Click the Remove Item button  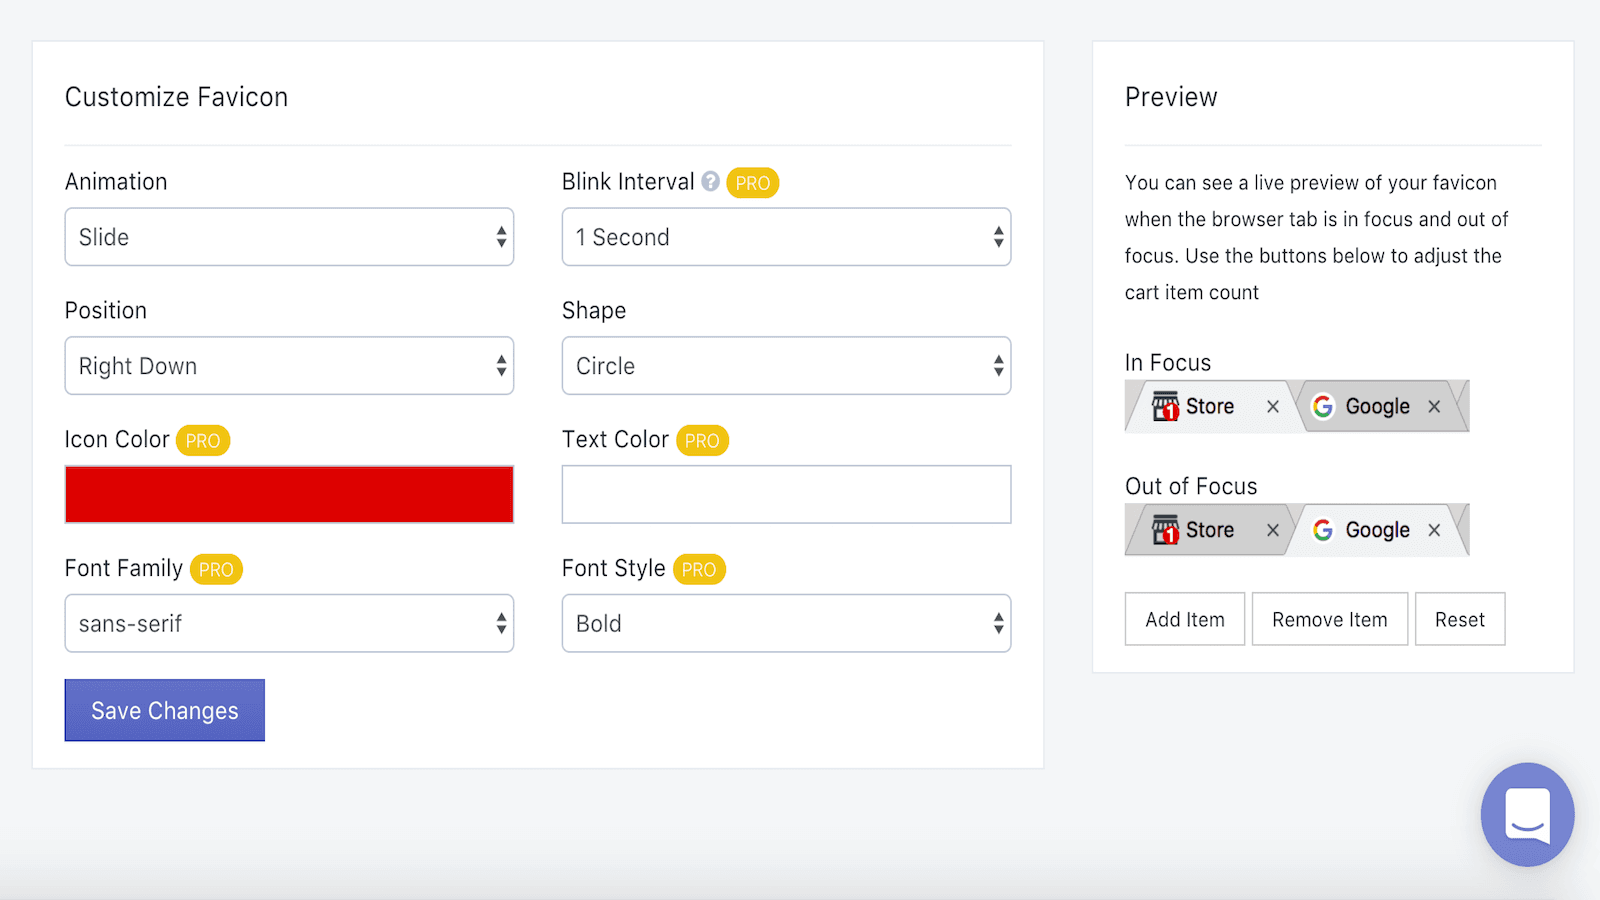1329,620
